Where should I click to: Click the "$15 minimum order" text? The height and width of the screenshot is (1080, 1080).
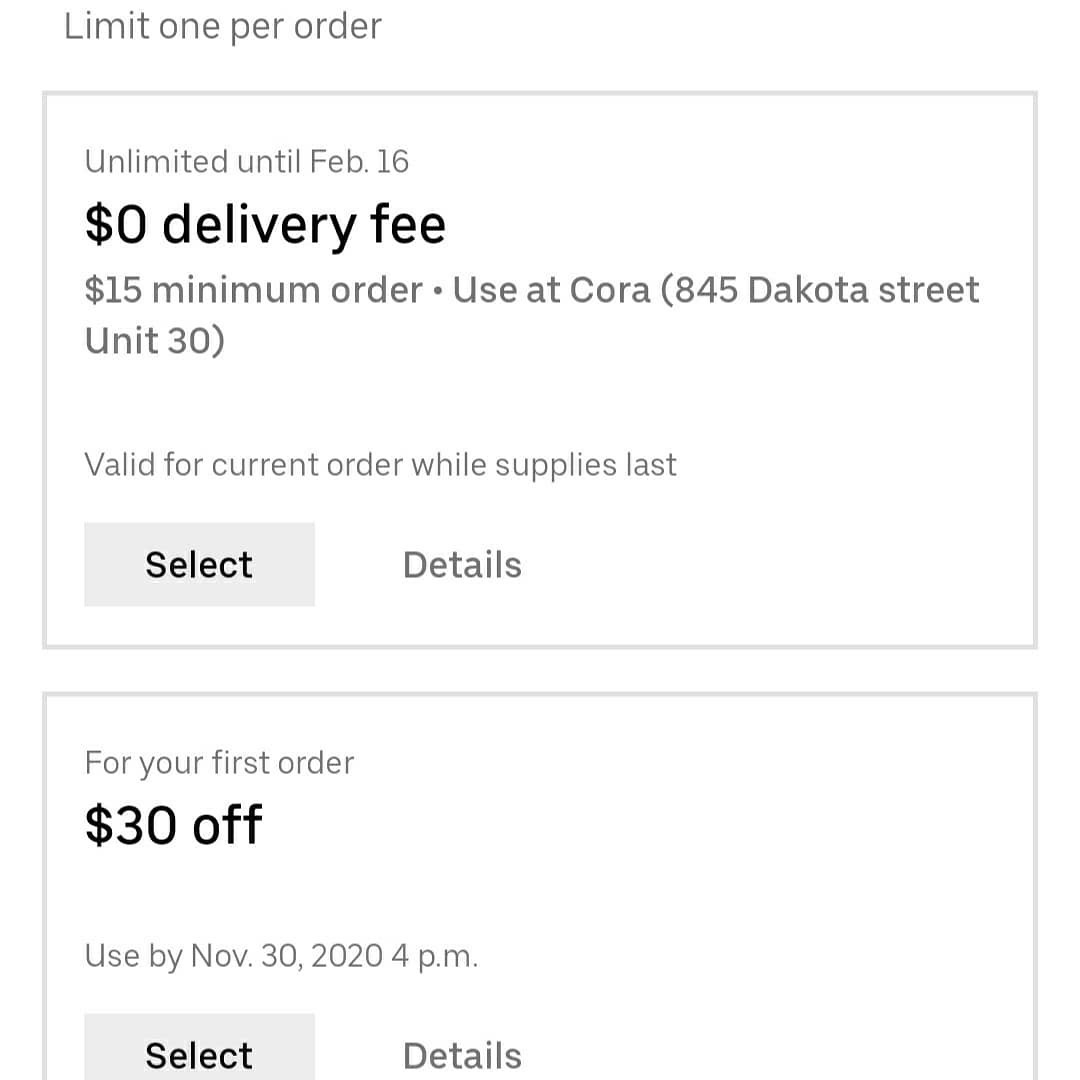[253, 290]
